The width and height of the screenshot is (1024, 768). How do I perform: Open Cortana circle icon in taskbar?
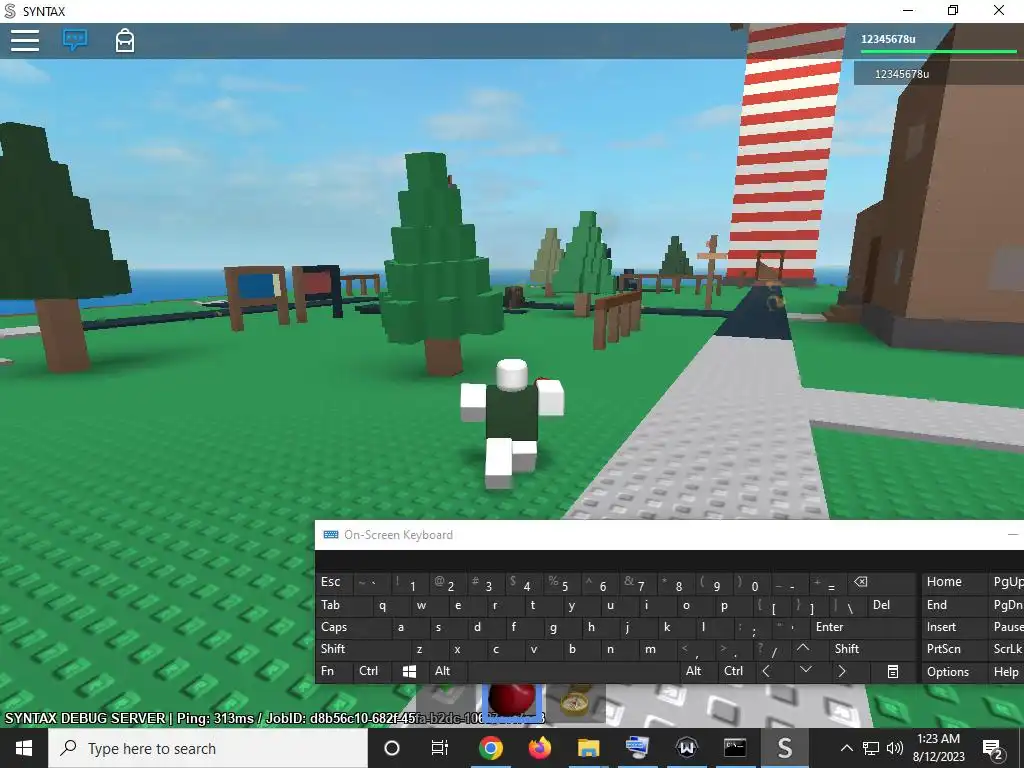point(392,748)
